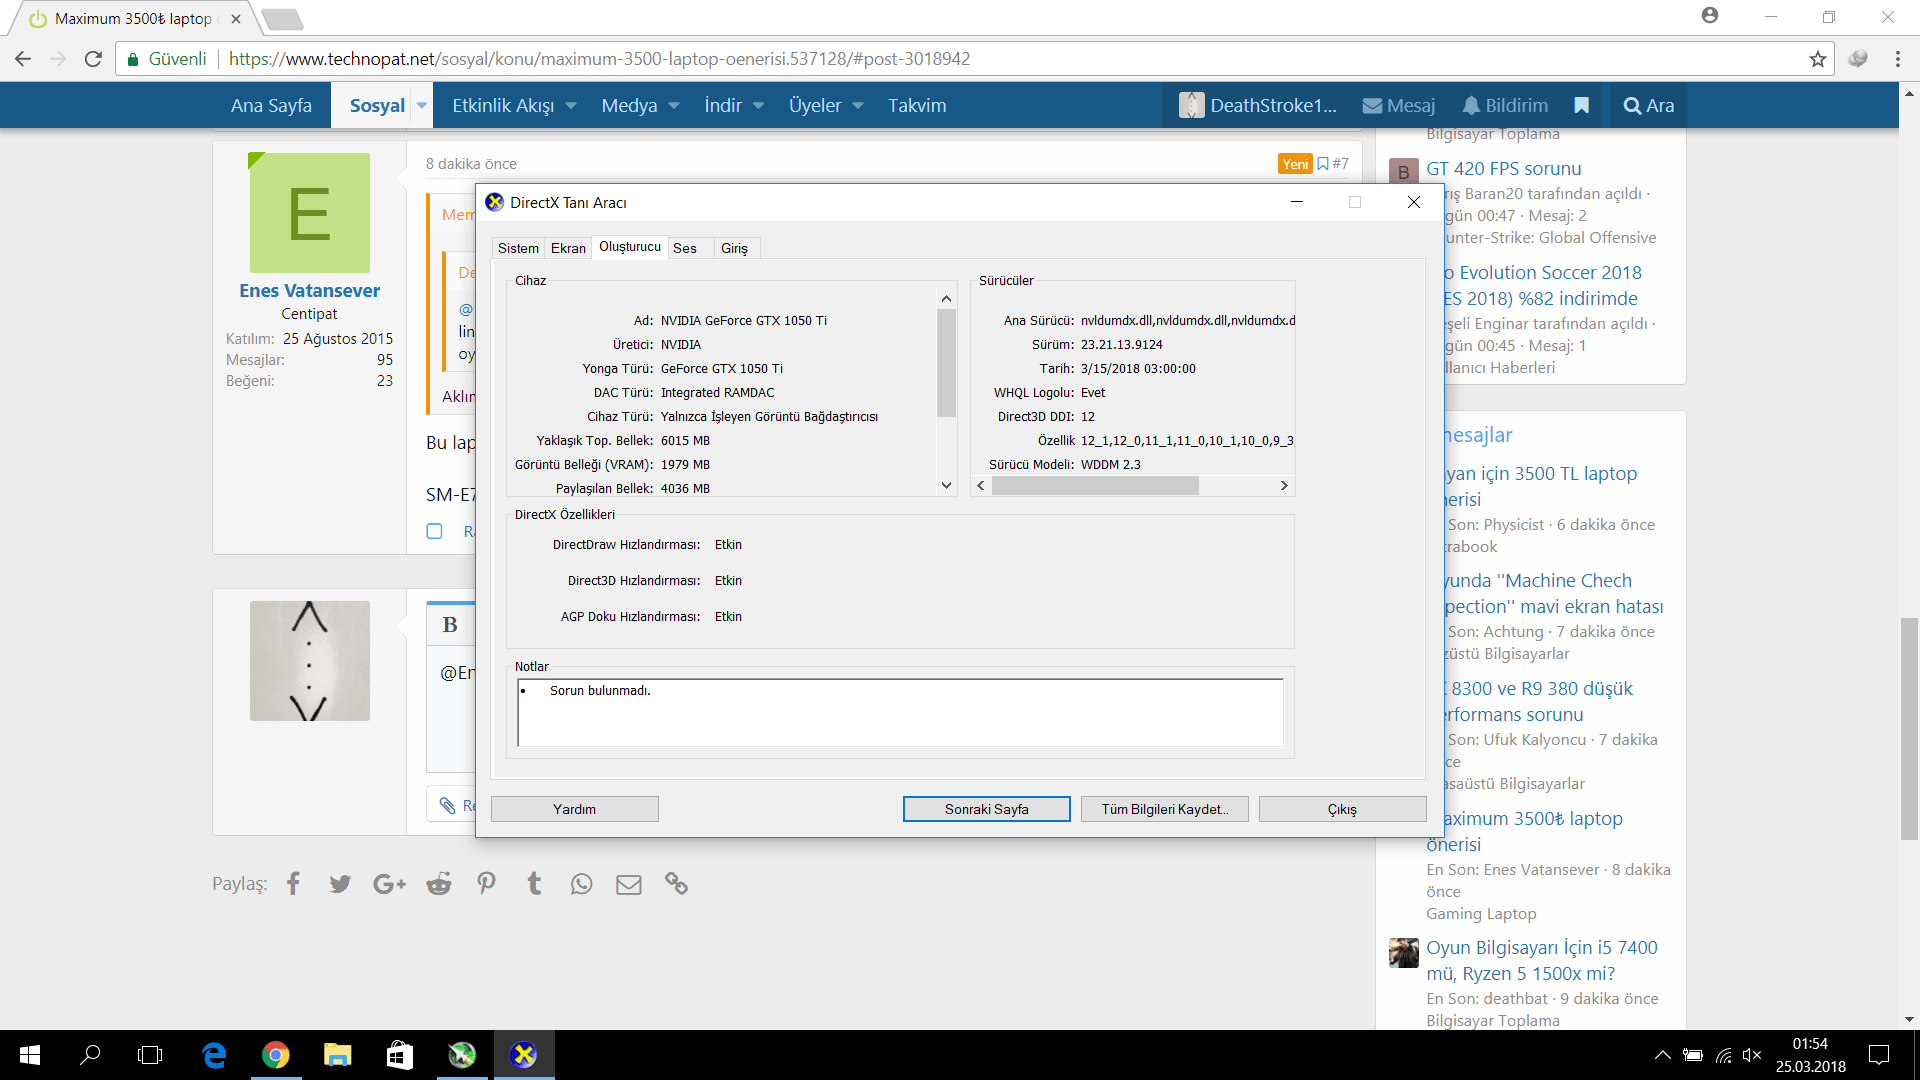The width and height of the screenshot is (1920, 1080).
Task: Click the Pinterest share icon
Action: [x=486, y=884]
